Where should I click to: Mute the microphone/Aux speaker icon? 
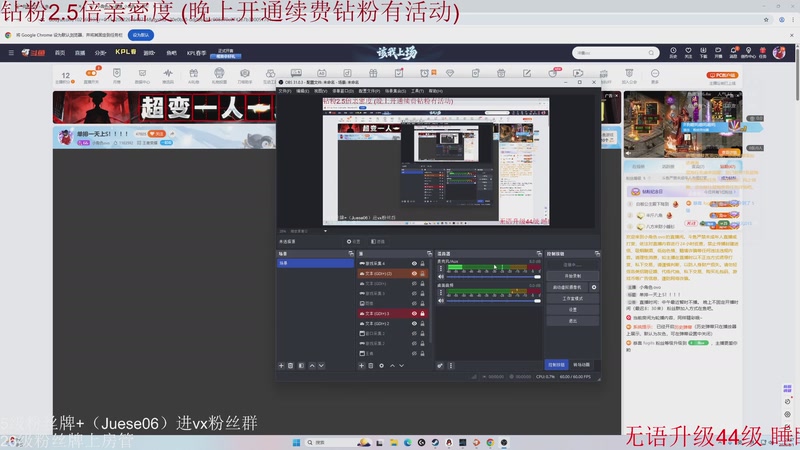tap(441, 277)
